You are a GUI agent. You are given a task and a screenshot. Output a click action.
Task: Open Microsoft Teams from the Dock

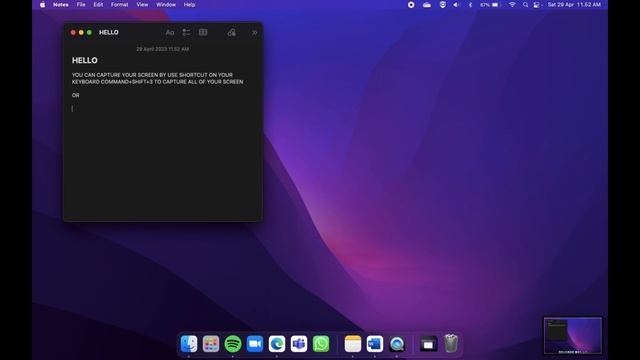pyautogui.click(x=299, y=344)
